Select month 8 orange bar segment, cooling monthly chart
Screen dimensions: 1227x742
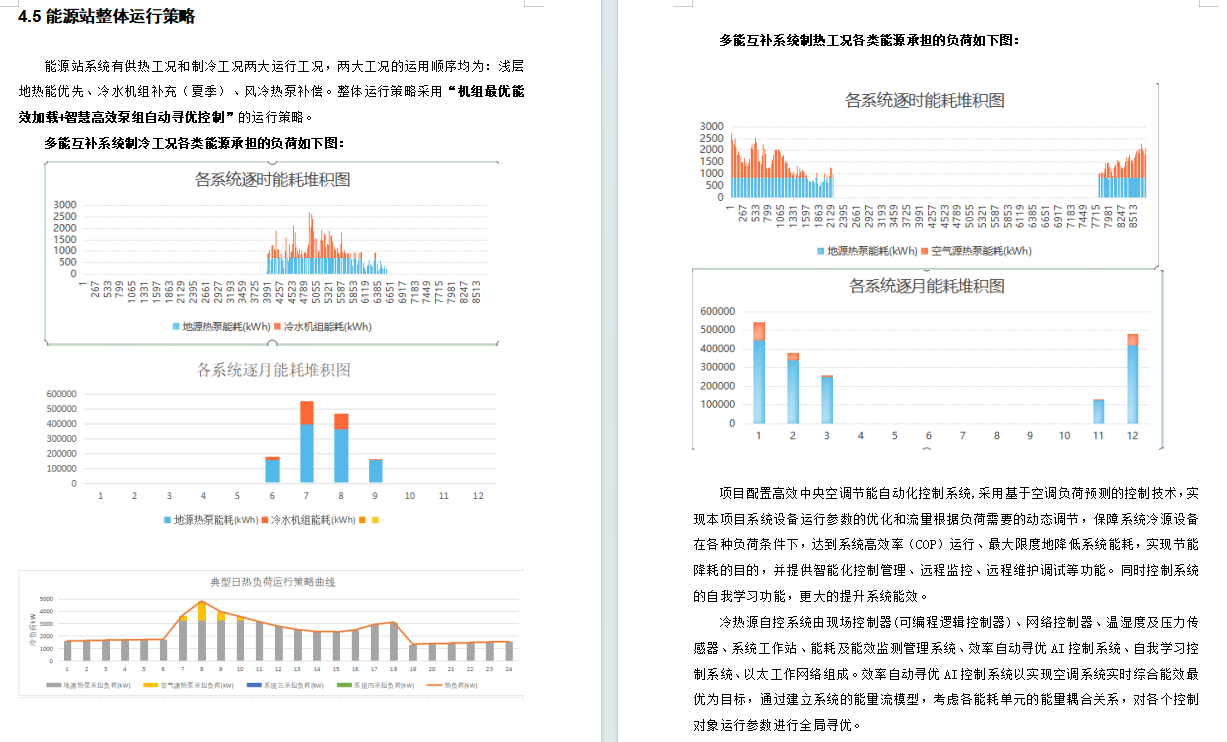tap(341, 421)
